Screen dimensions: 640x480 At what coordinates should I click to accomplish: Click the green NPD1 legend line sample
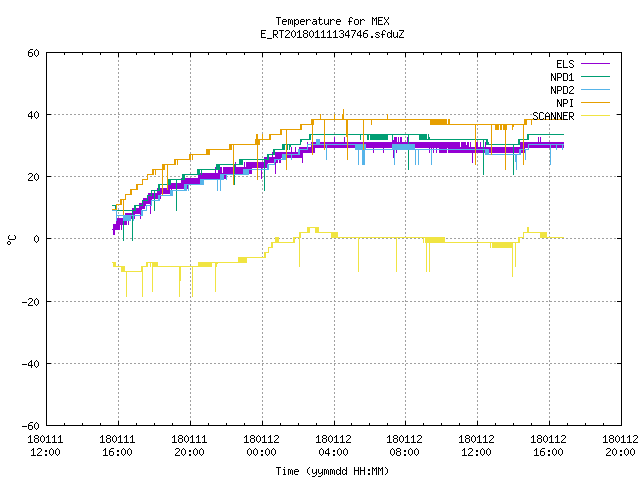[595, 77]
